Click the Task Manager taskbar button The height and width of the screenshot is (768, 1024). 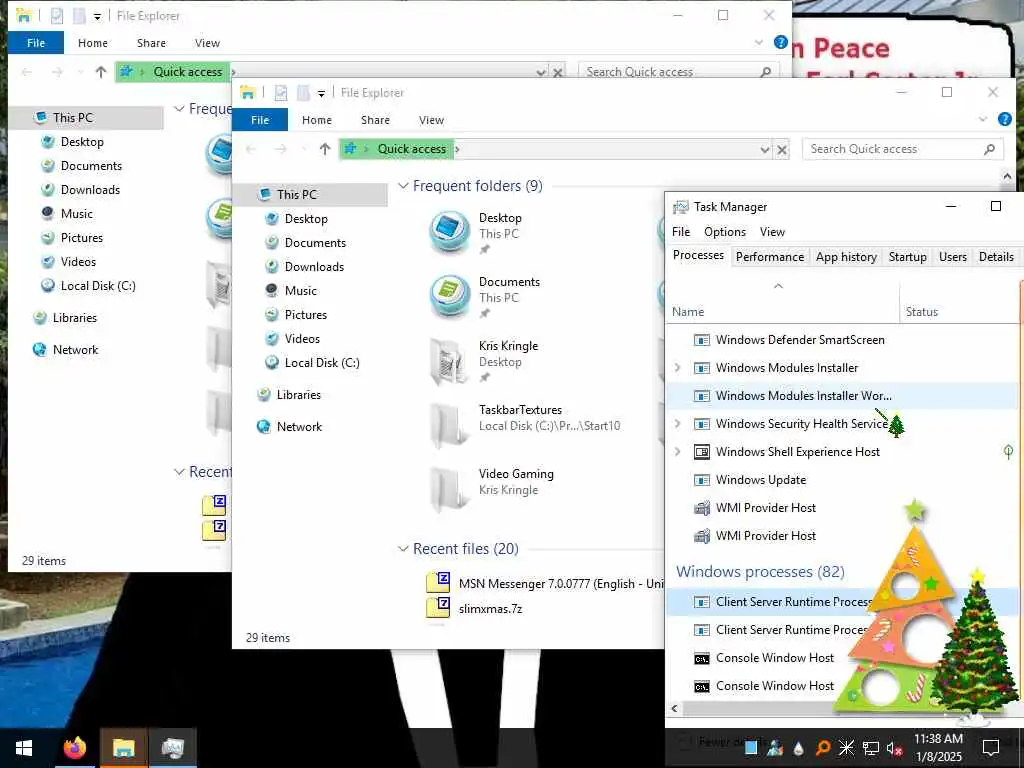pos(172,748)
